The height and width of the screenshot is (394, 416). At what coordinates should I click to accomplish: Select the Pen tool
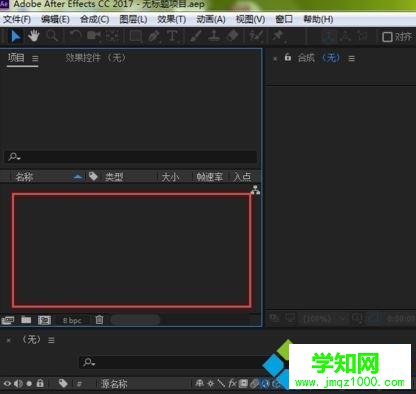tap(154, 36)
